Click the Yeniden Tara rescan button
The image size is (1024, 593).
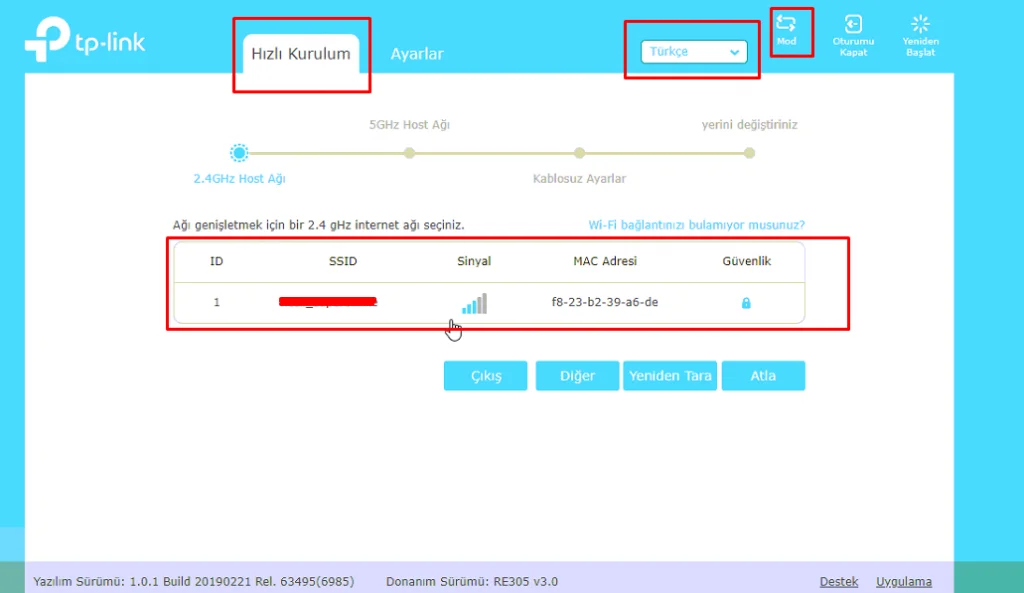point(670,376)
